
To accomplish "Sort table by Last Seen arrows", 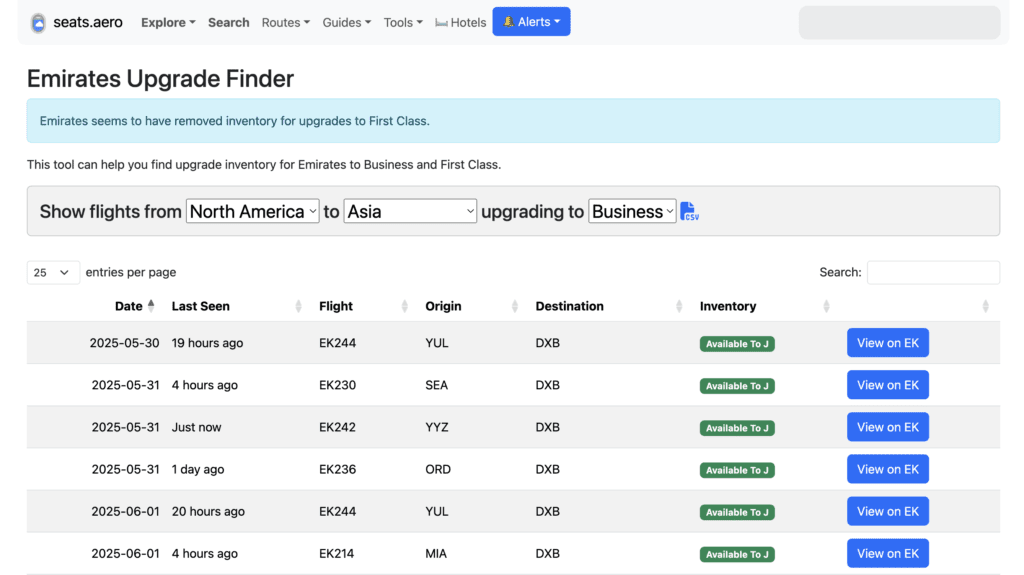I will [298, 306].
